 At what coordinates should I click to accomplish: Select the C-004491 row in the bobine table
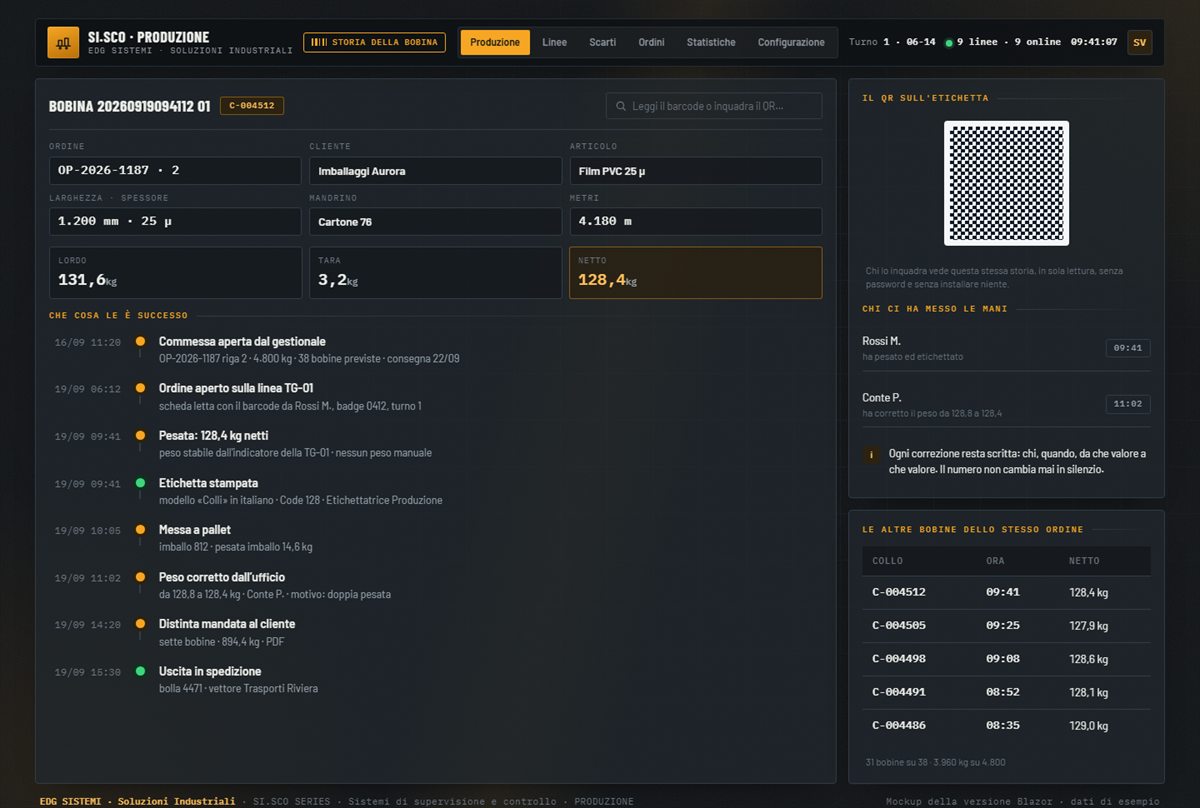click(1006, 692)
